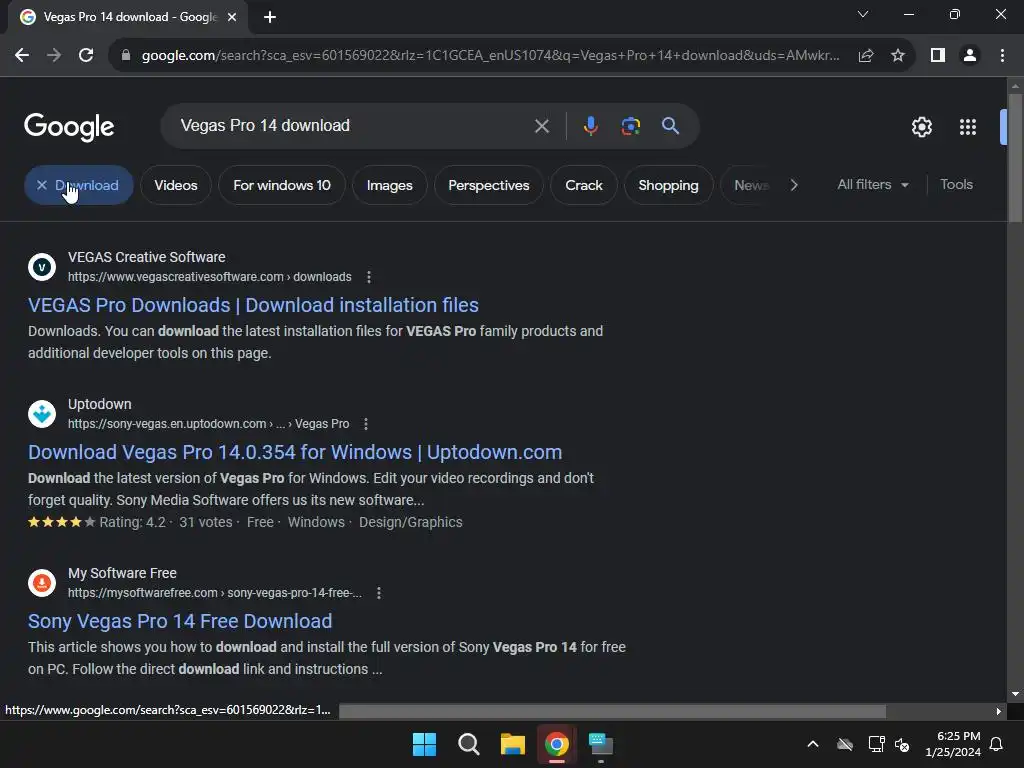Submit search with magnifying glass
Viewport: 1024px width, 768px height.
click(670, 126)
